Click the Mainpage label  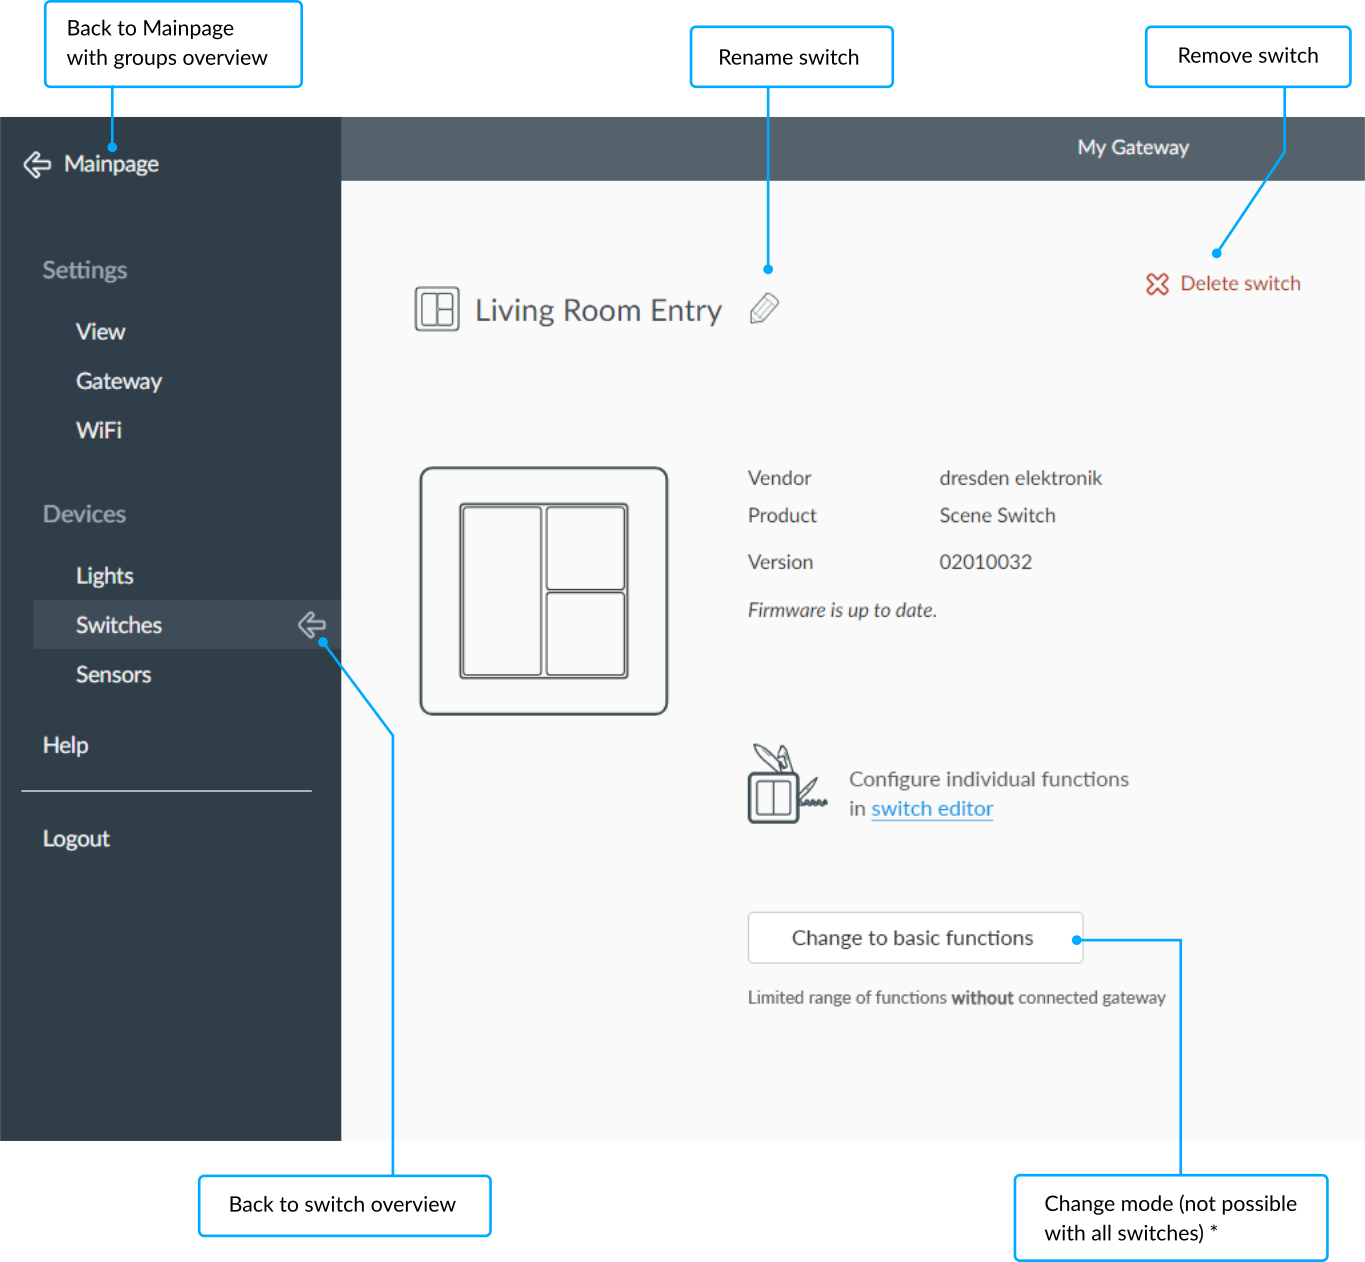111,164
